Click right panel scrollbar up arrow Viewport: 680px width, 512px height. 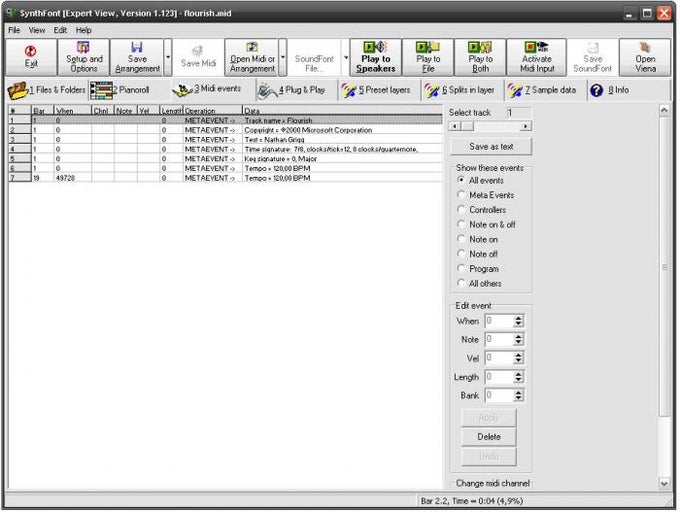664,111
